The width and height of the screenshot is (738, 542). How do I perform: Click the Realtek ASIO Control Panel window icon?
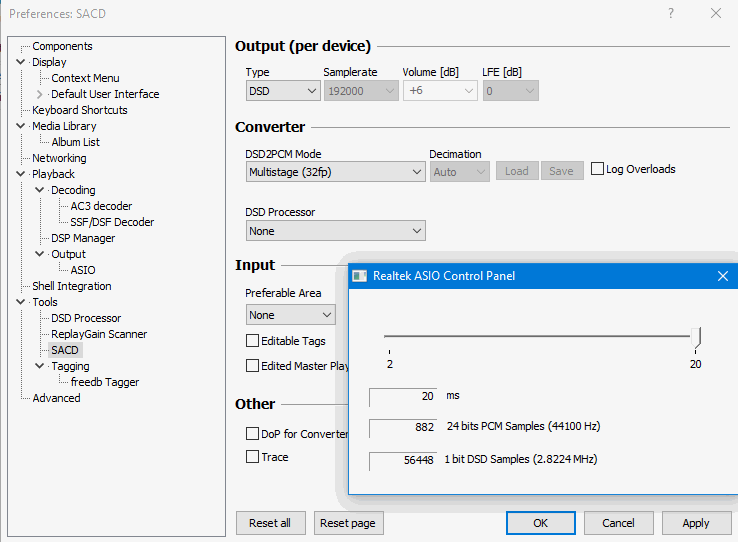tap(360, 276)
